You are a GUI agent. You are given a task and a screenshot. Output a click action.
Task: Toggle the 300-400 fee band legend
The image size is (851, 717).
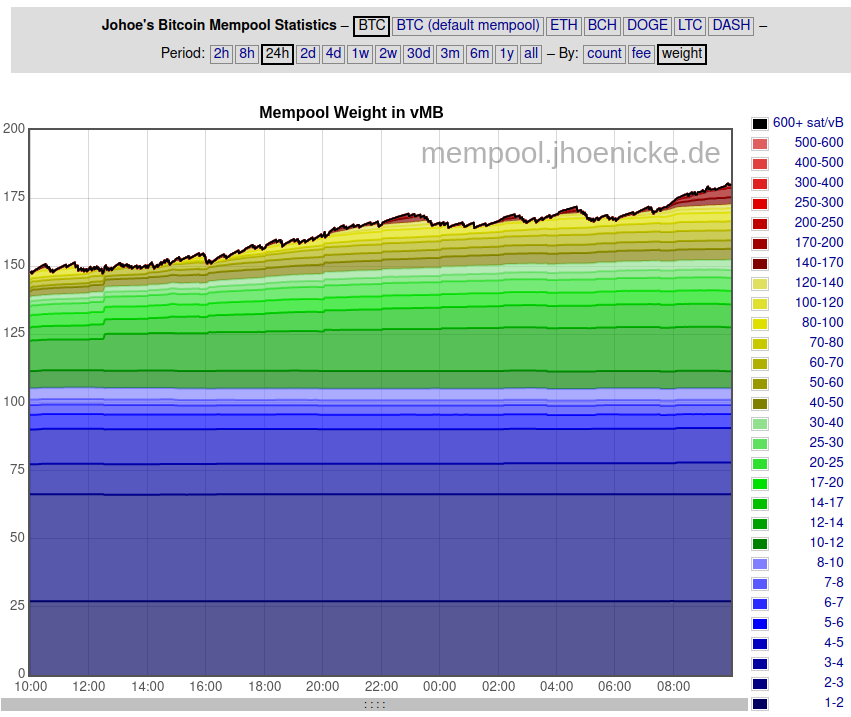click(760, 183)
